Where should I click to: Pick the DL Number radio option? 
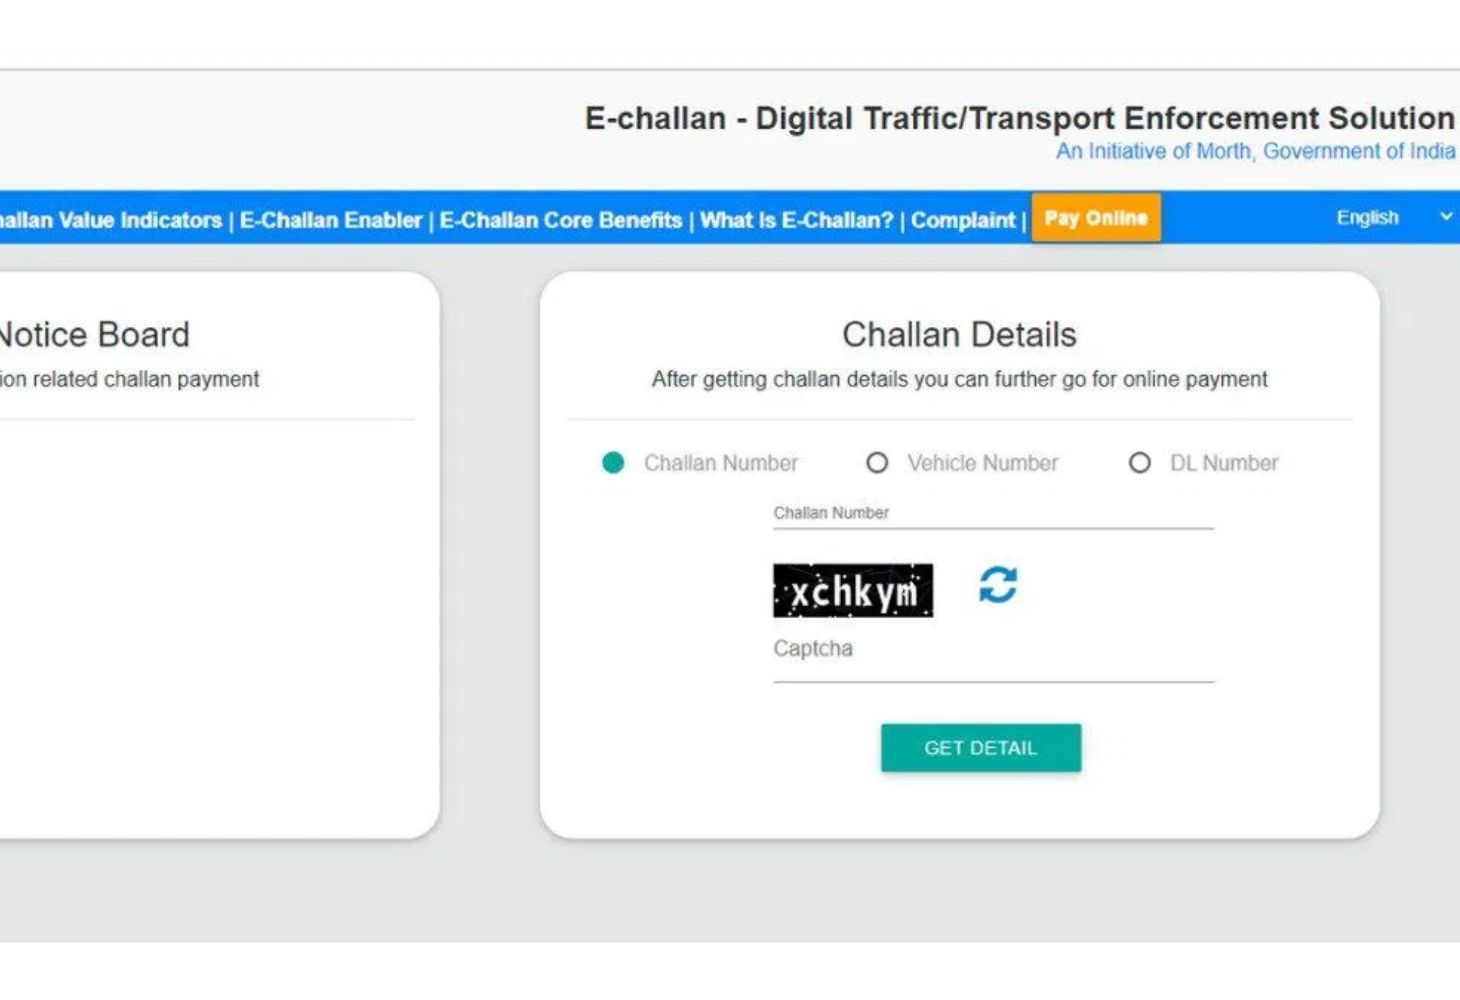[1139, 463]
